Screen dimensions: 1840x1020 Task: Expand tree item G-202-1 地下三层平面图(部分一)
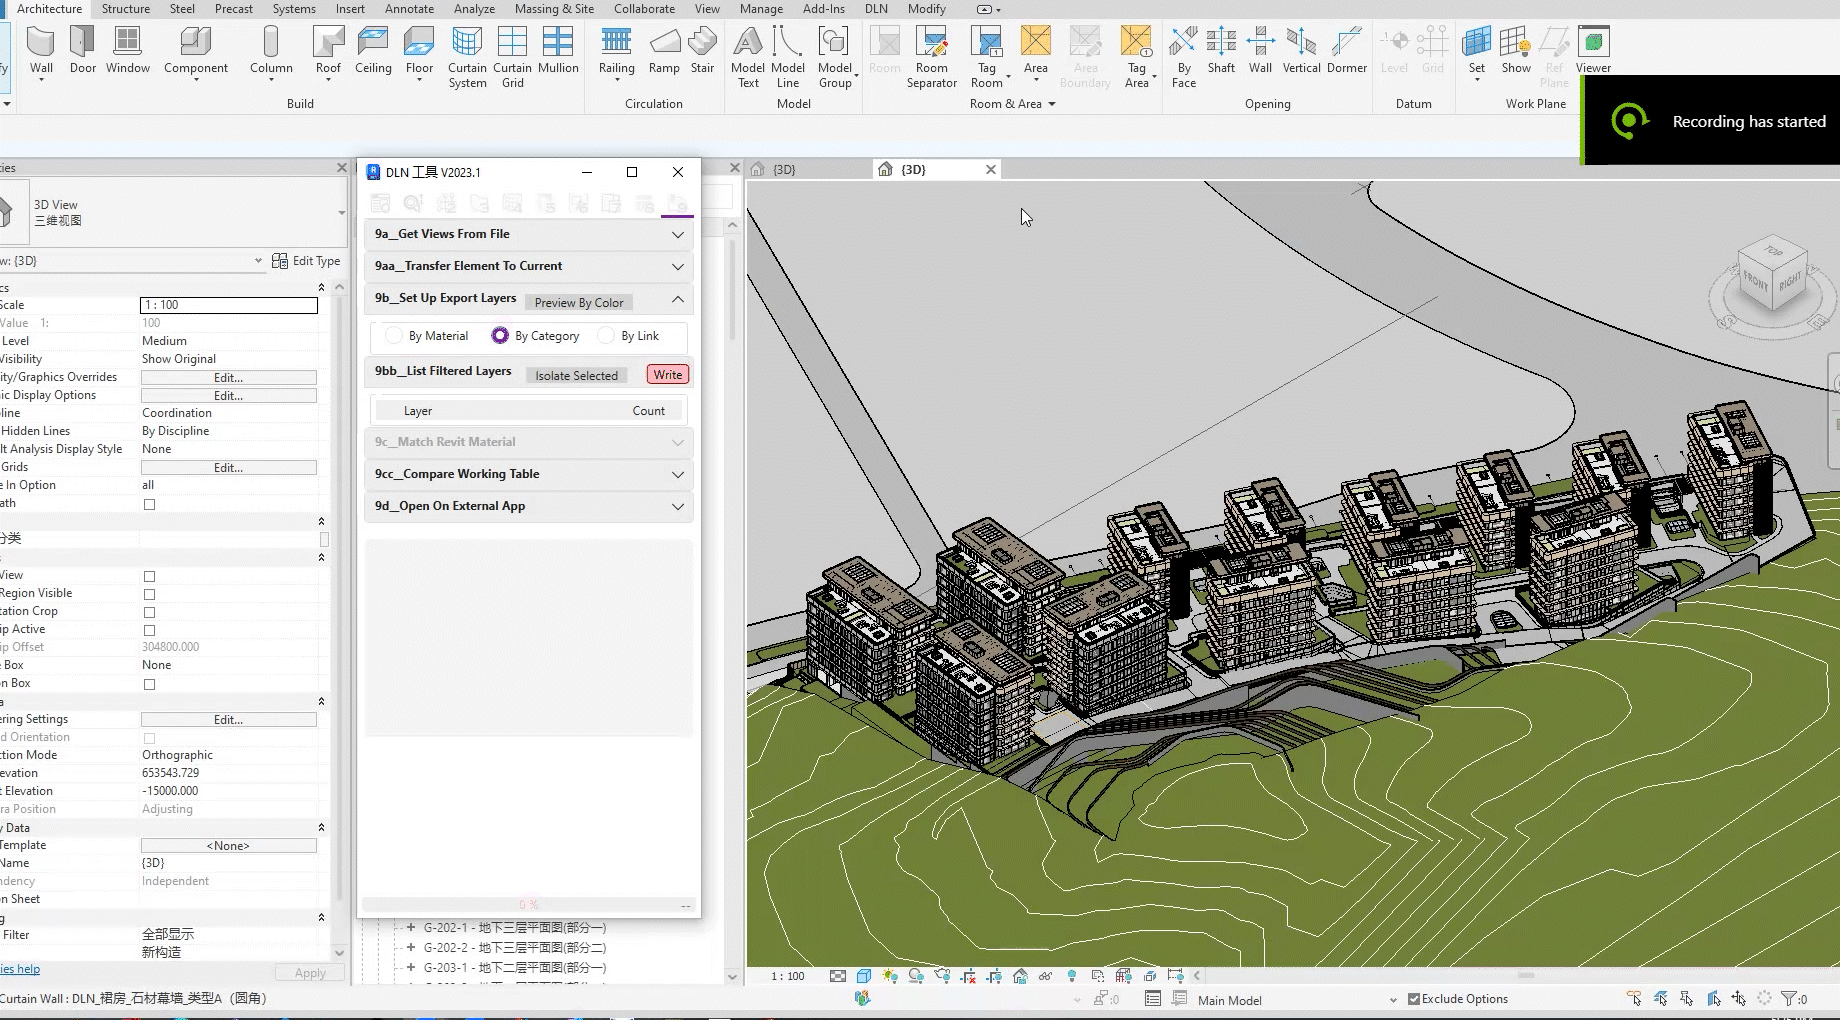click(x=411, y=928)
